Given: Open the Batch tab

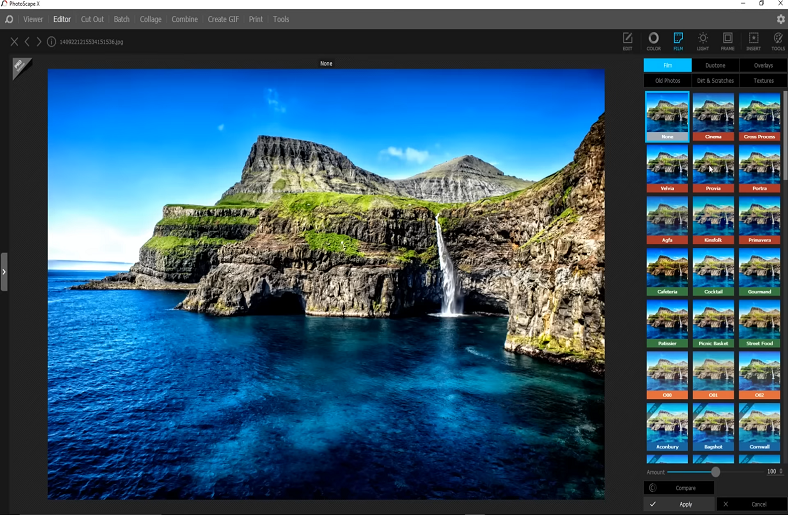Looking at the screenshot, I should coord(122,19).
